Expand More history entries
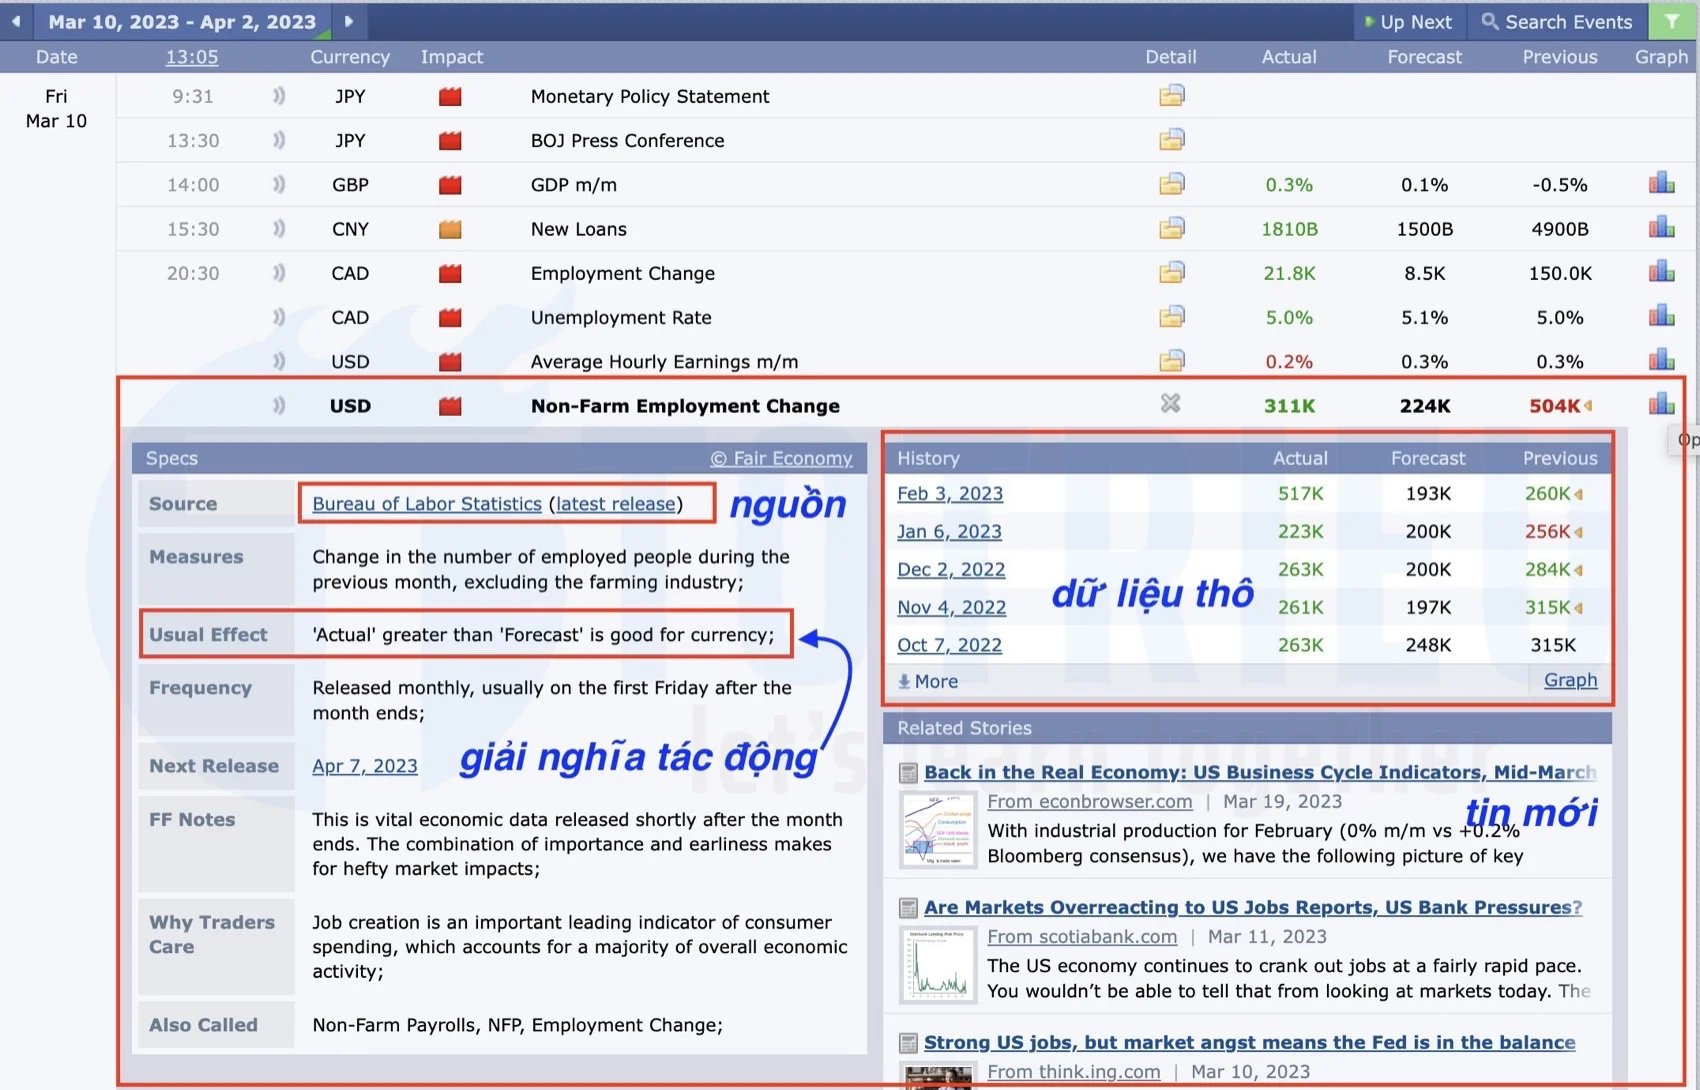The image size is (1700, 1090). coord(928,681)
